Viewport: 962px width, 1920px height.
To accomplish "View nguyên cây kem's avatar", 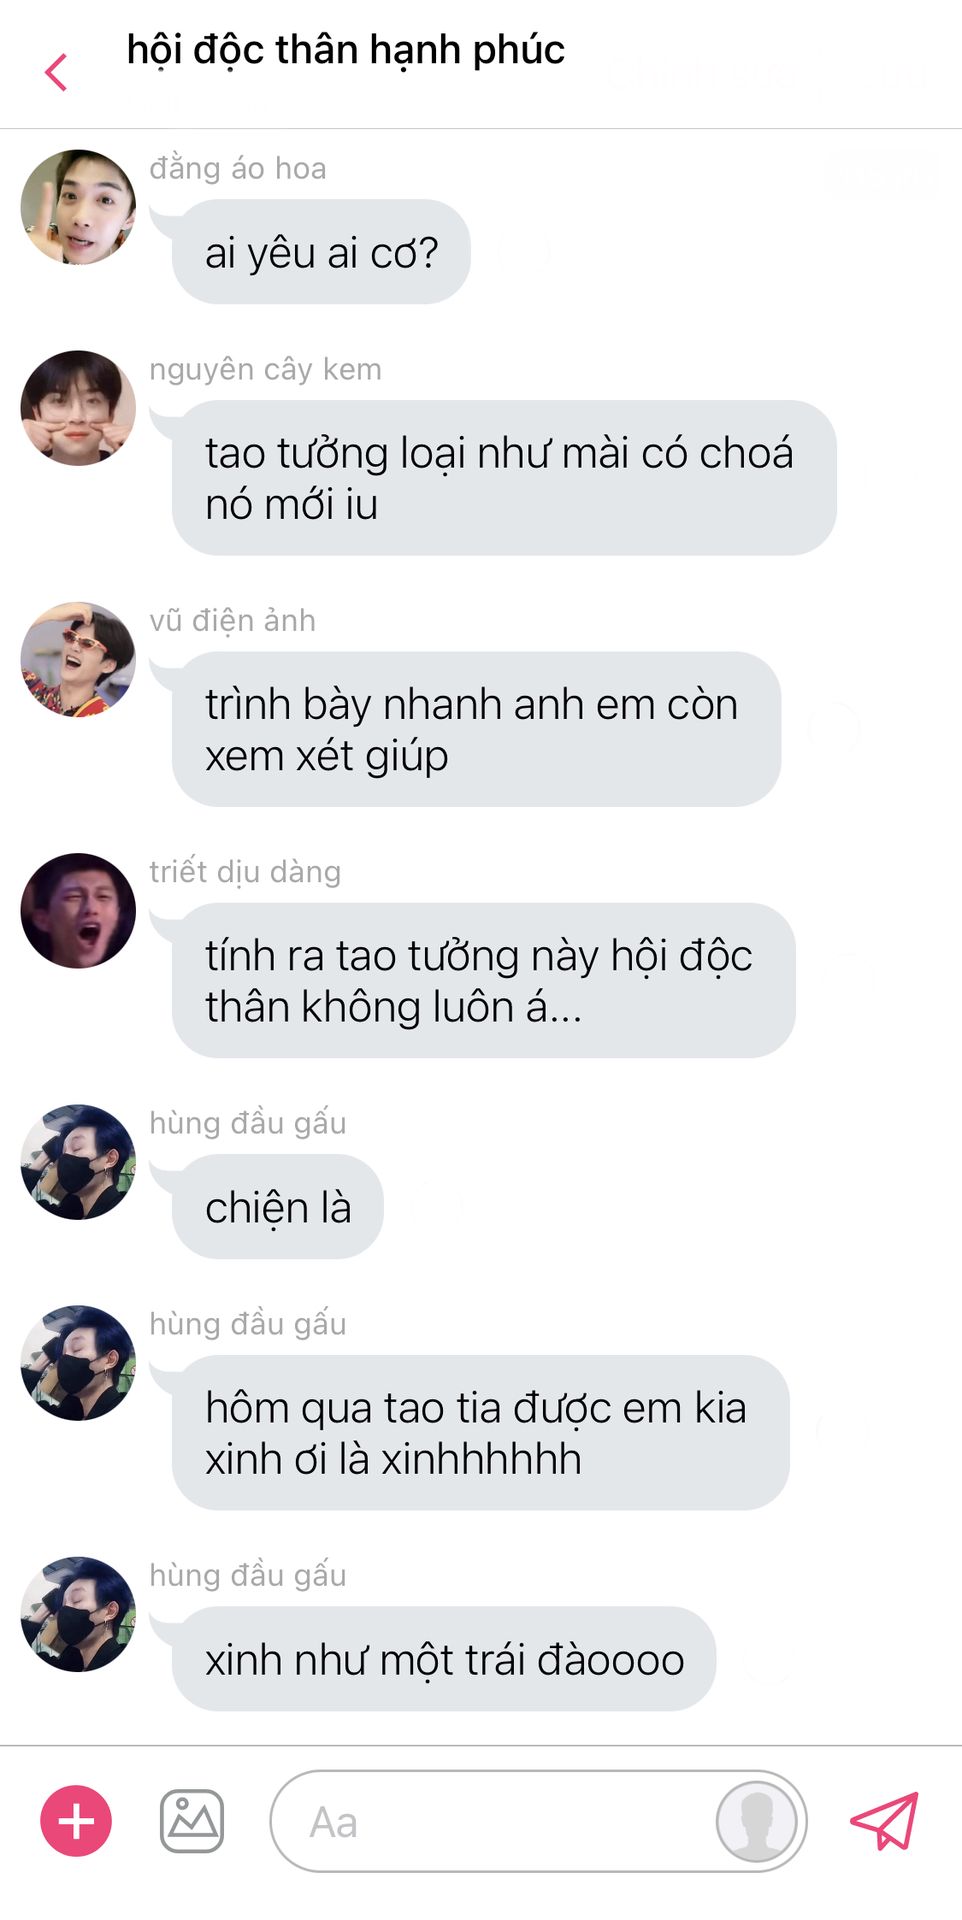I will click(x=78, y=408).
